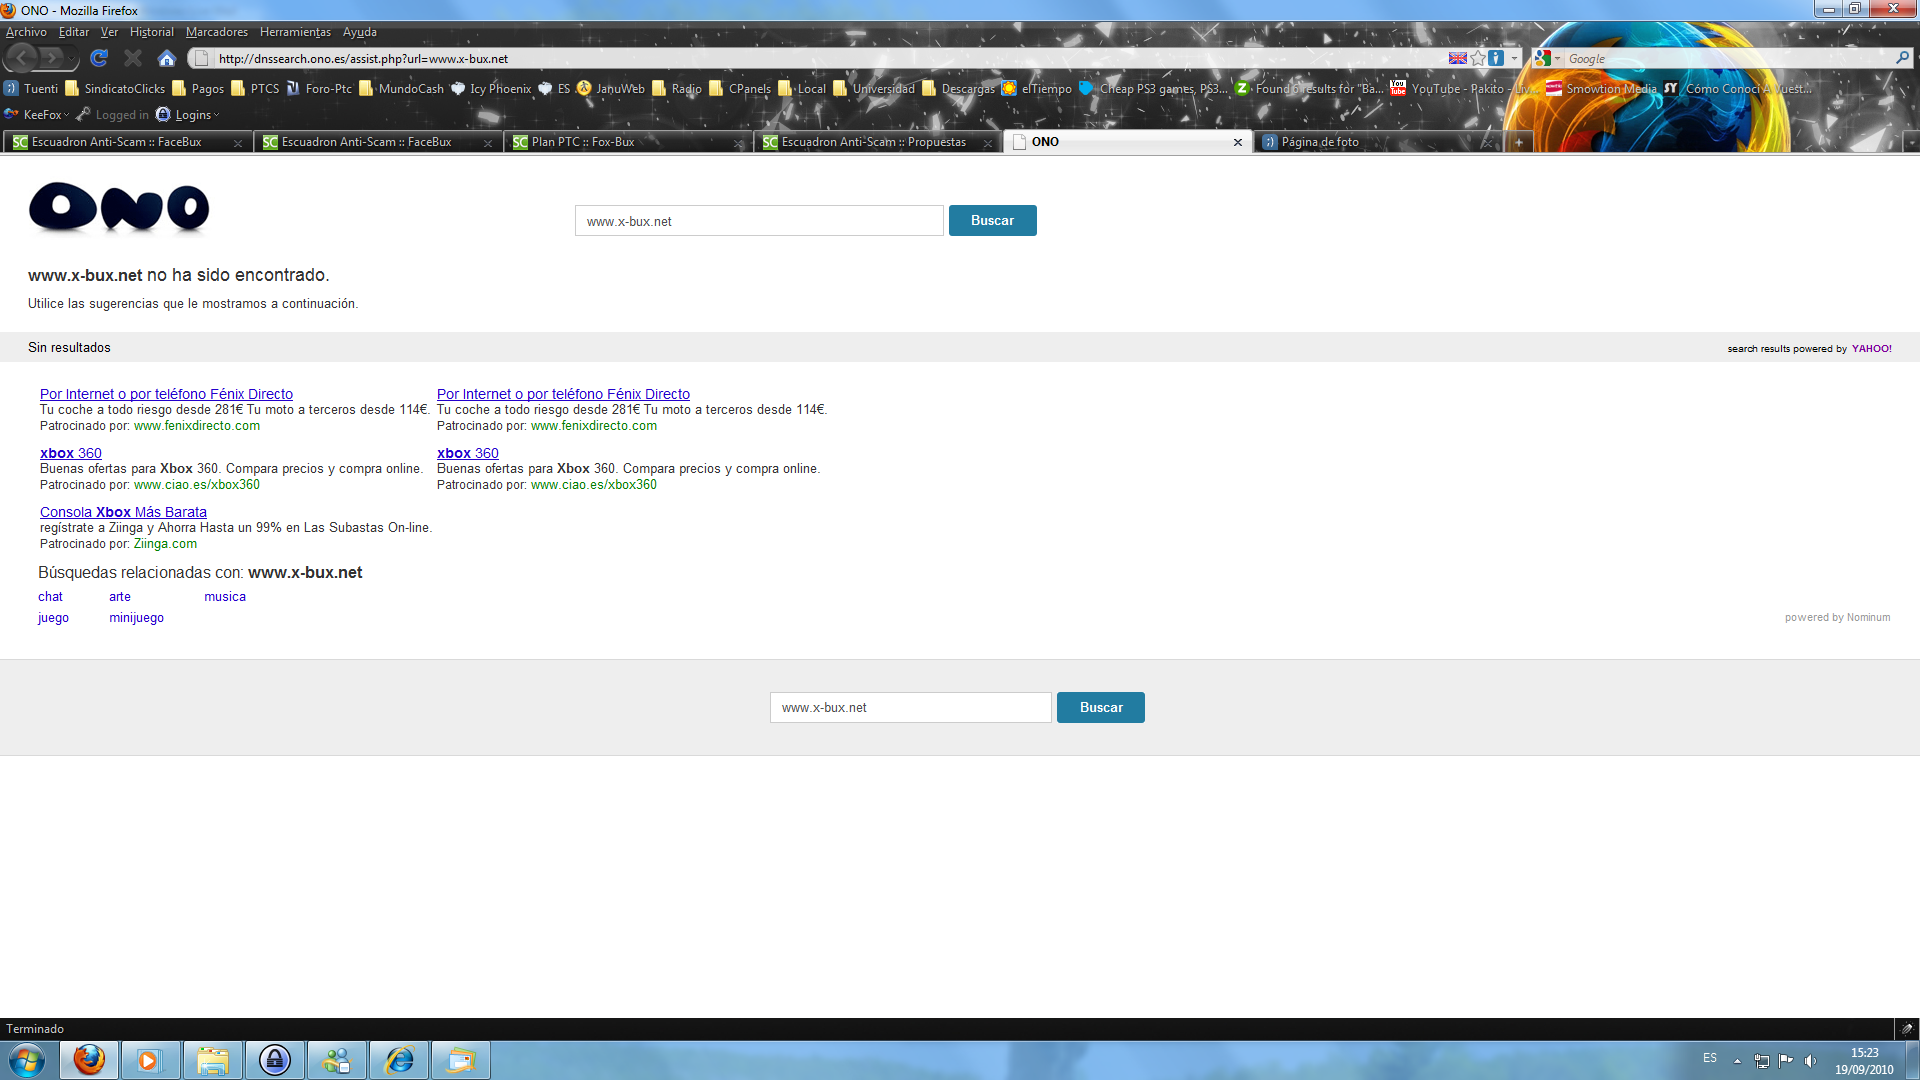Launch Windows Media Player from the taskbar

click(150, 1060)
